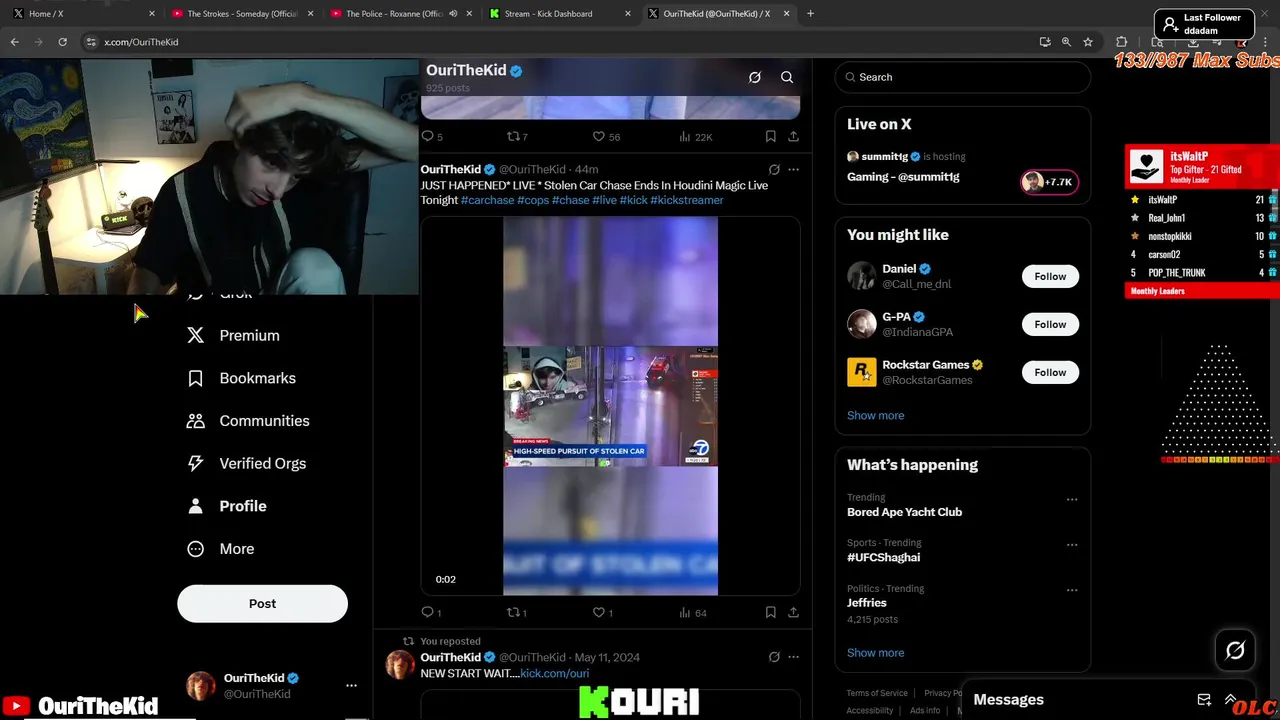The image size is (1280, 720).
Task: Open options for #UFCShaghai trend
Action: coord(1072,545)
